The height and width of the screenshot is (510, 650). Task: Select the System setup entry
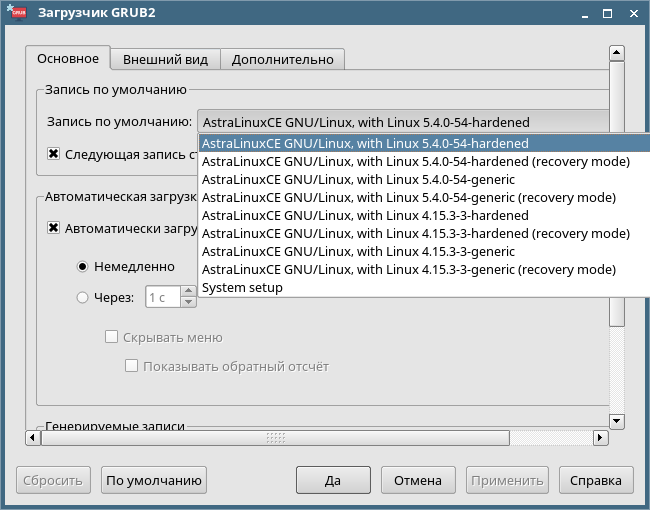tap(424, 288)
